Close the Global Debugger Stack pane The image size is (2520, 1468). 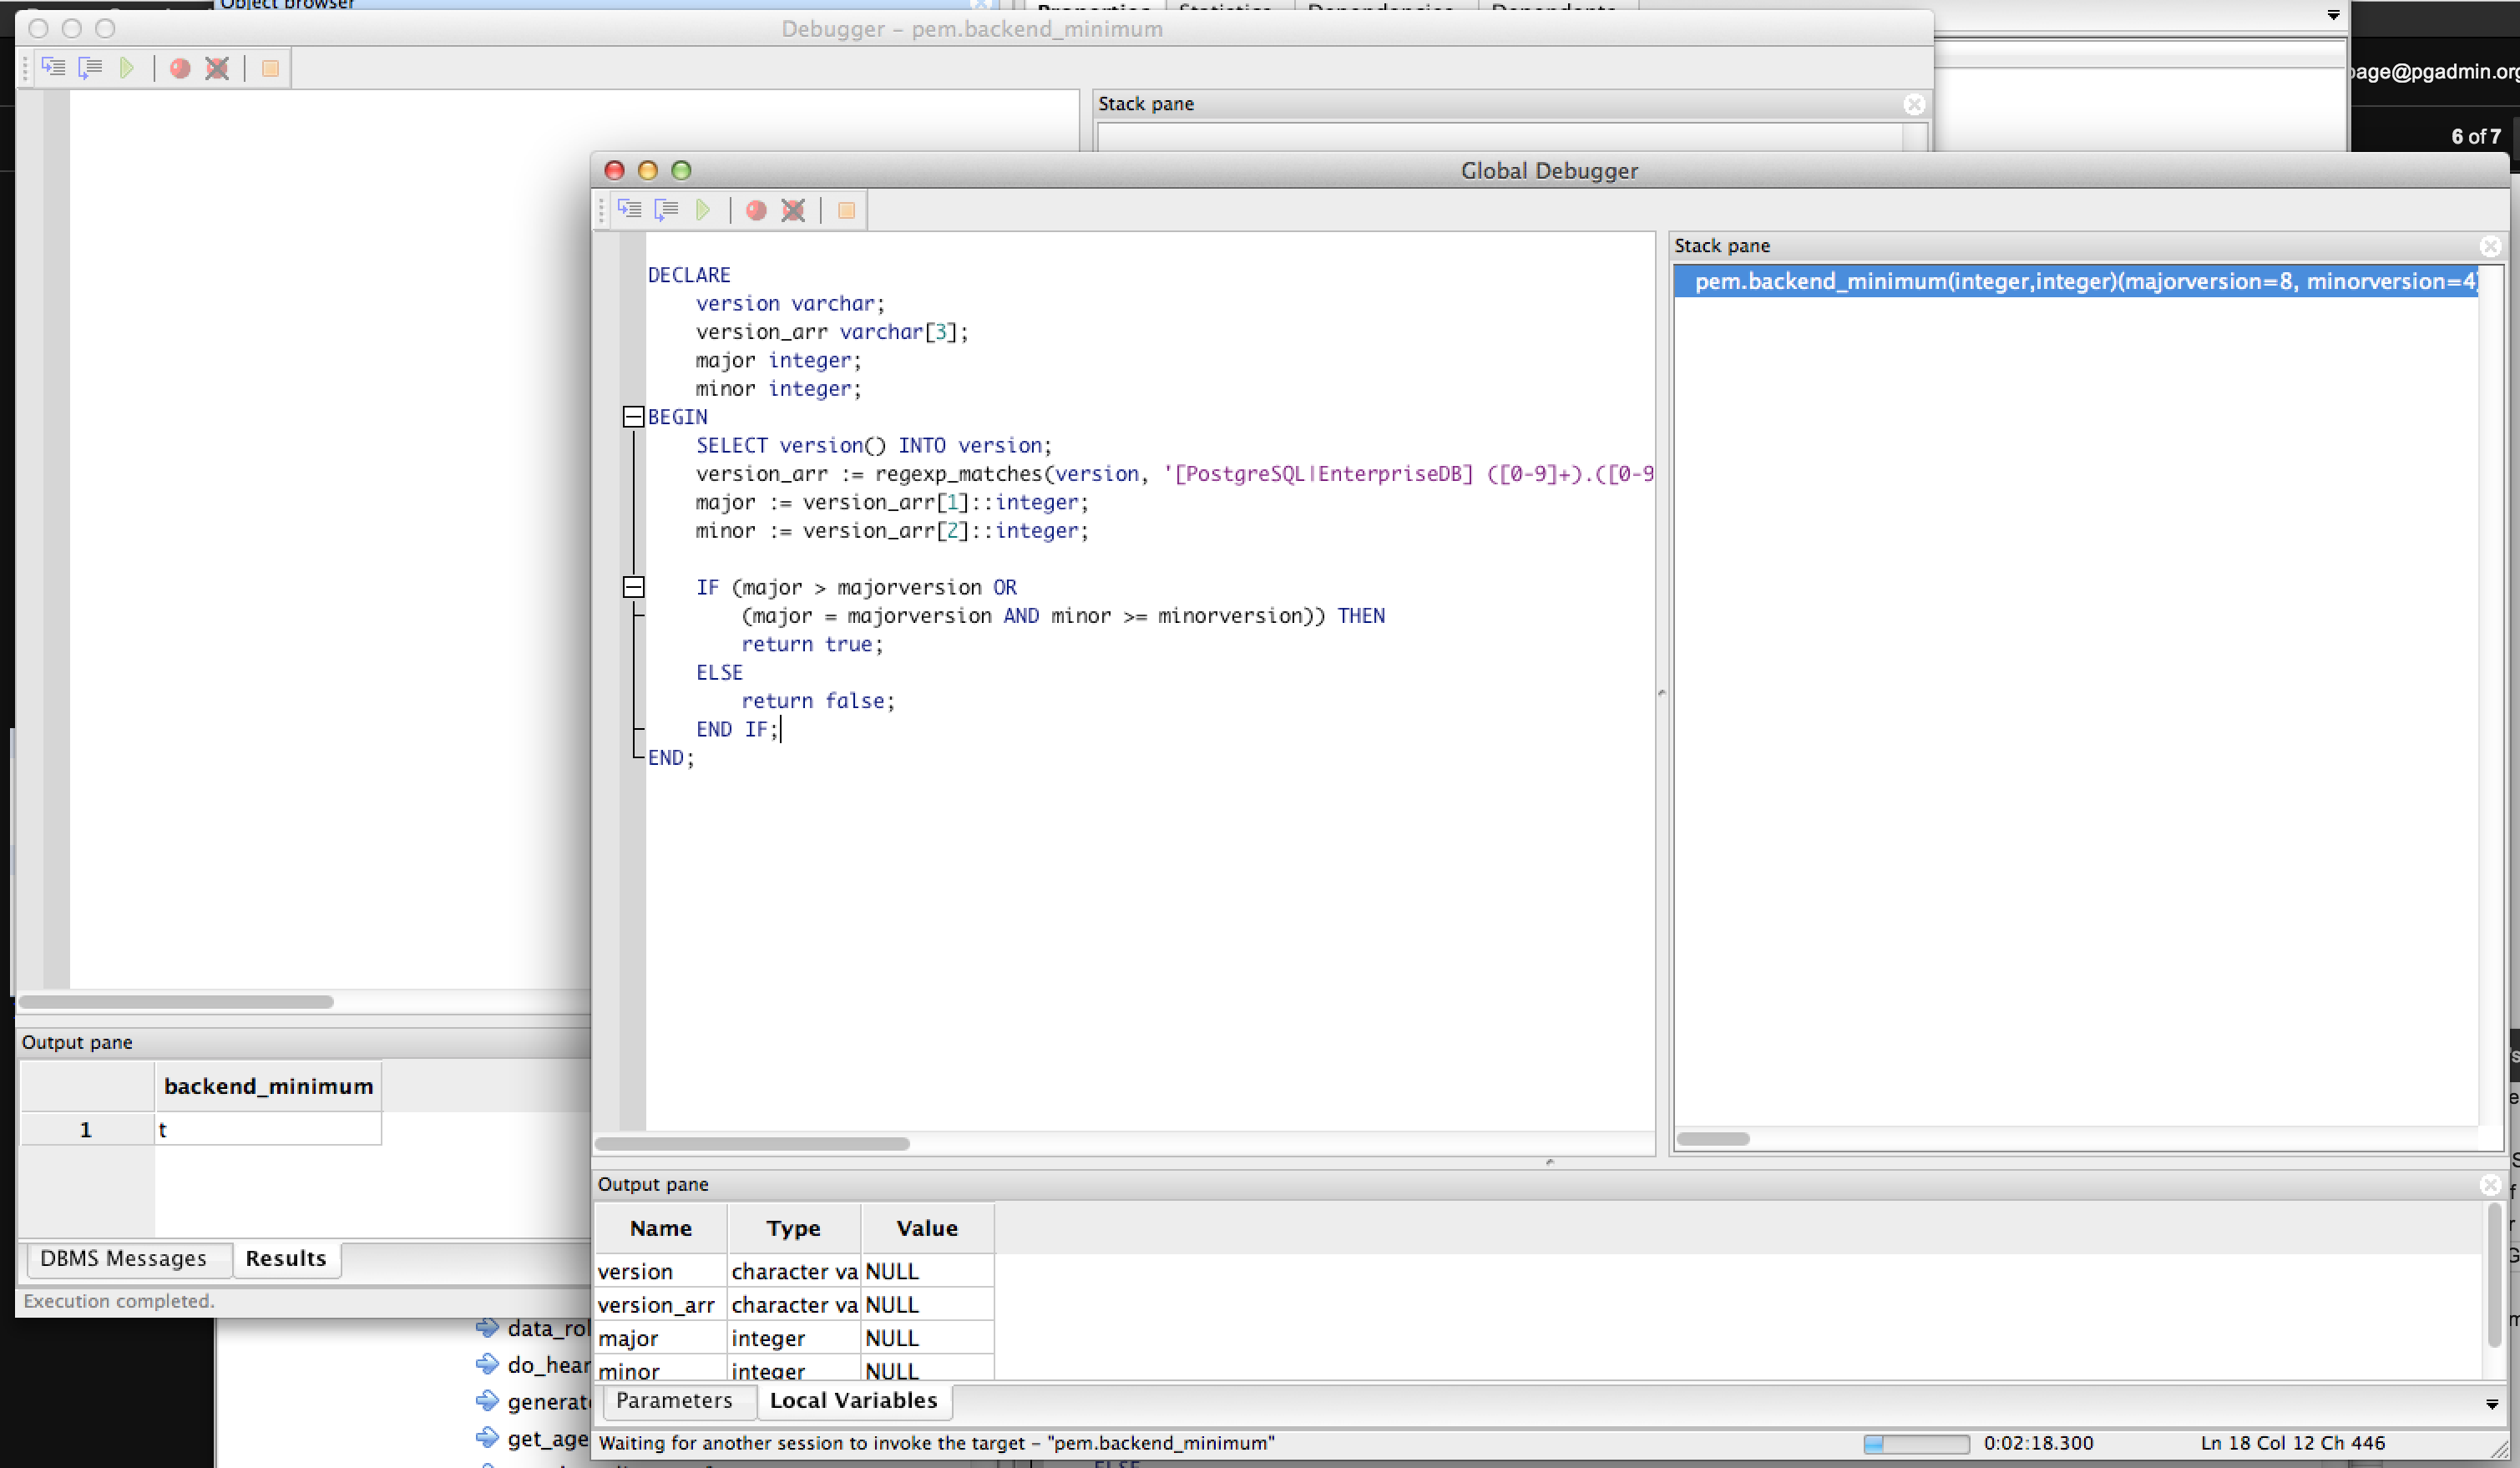2490,246
